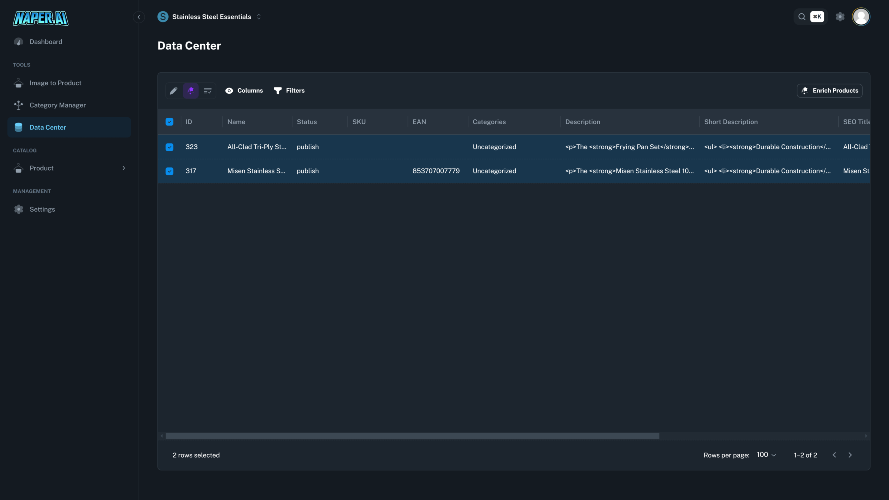Open Settings in the sidebar
This screenshot has height=500, width=889.
(69, 210)
